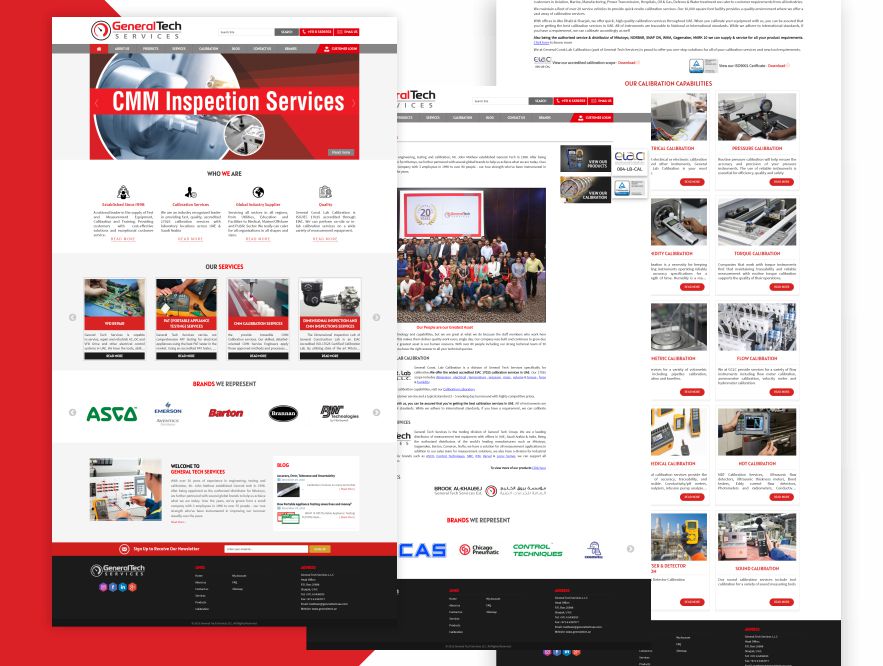
Task: Go to previous hero slide arrow
Action: tap(96, 103)
